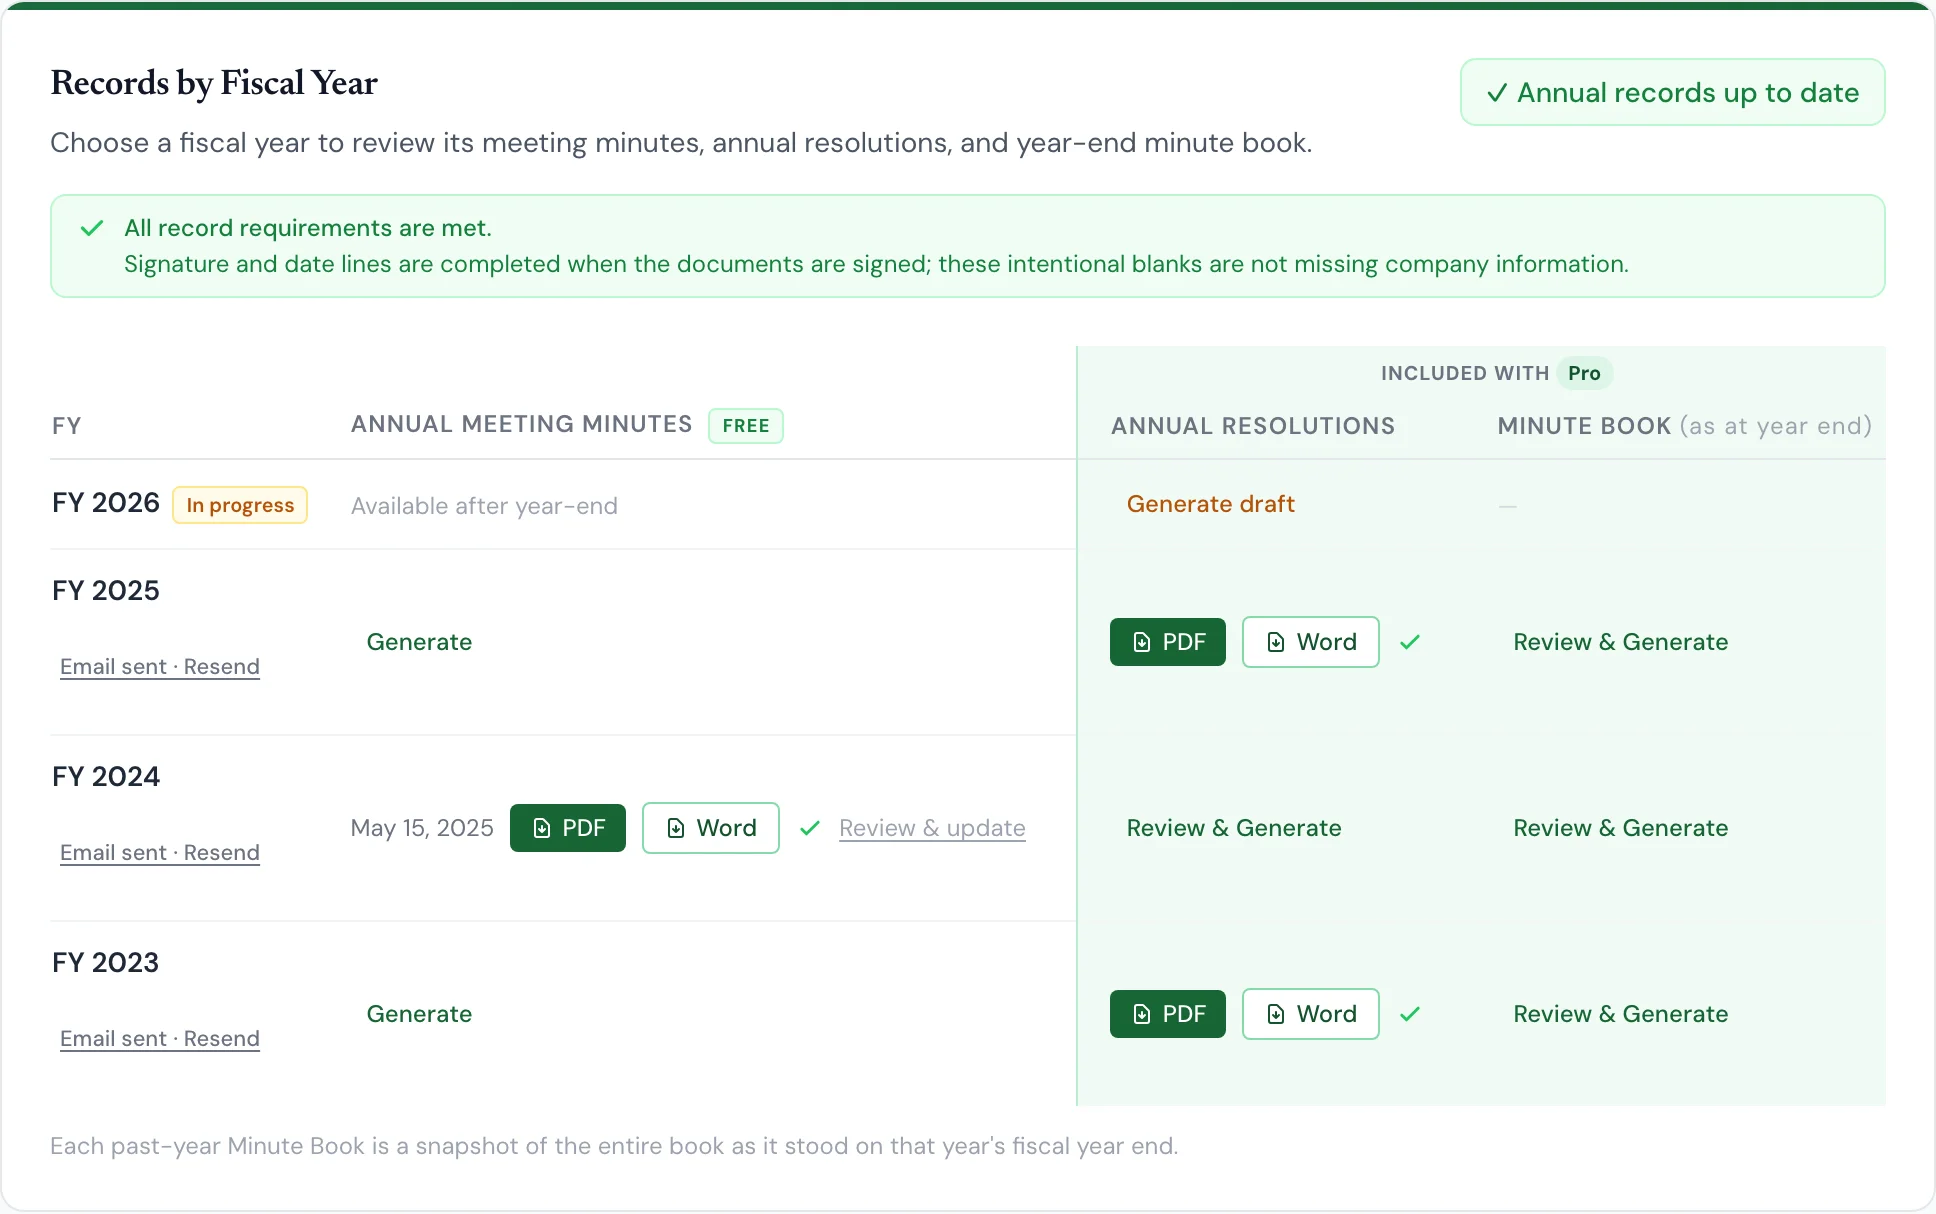Review & Generate FY 2023 minute book
Image resolution: width=1936 pixels, height=1214 pixels.
(x=1620, y=1014)
